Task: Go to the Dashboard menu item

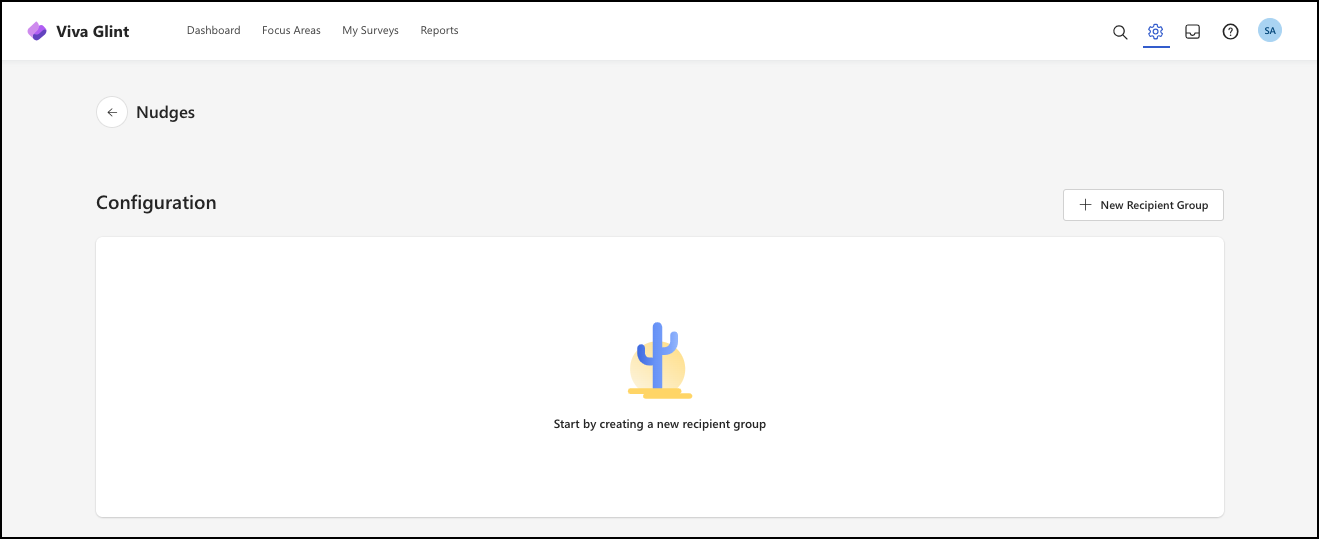Action: click(x=214, y=31)
